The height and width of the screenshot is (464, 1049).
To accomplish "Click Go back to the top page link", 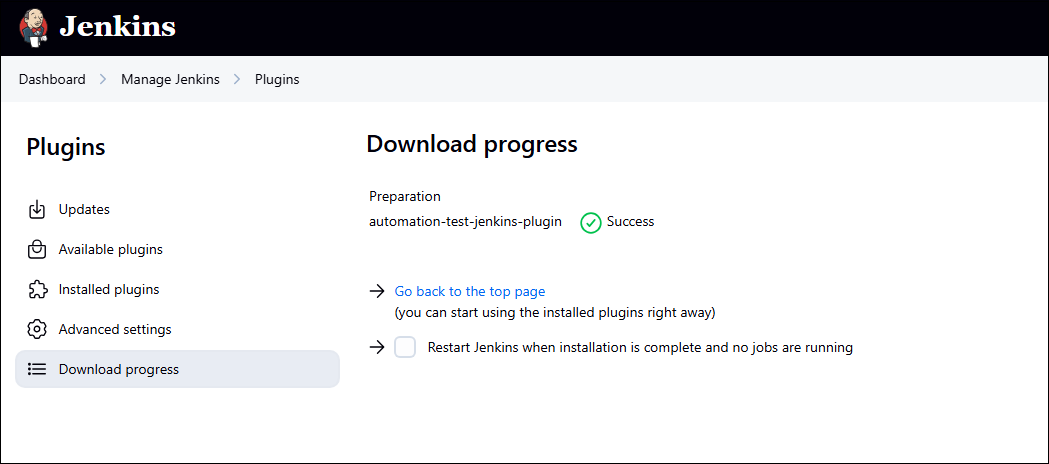I will 470,292.
